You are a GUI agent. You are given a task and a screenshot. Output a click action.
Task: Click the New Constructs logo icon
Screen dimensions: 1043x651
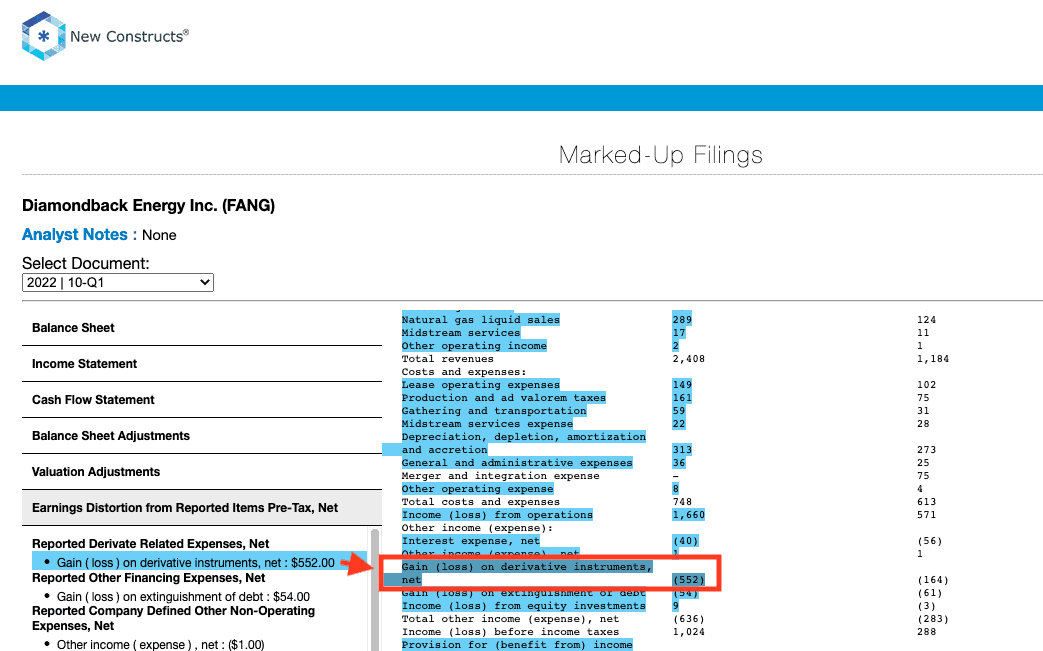43,36
